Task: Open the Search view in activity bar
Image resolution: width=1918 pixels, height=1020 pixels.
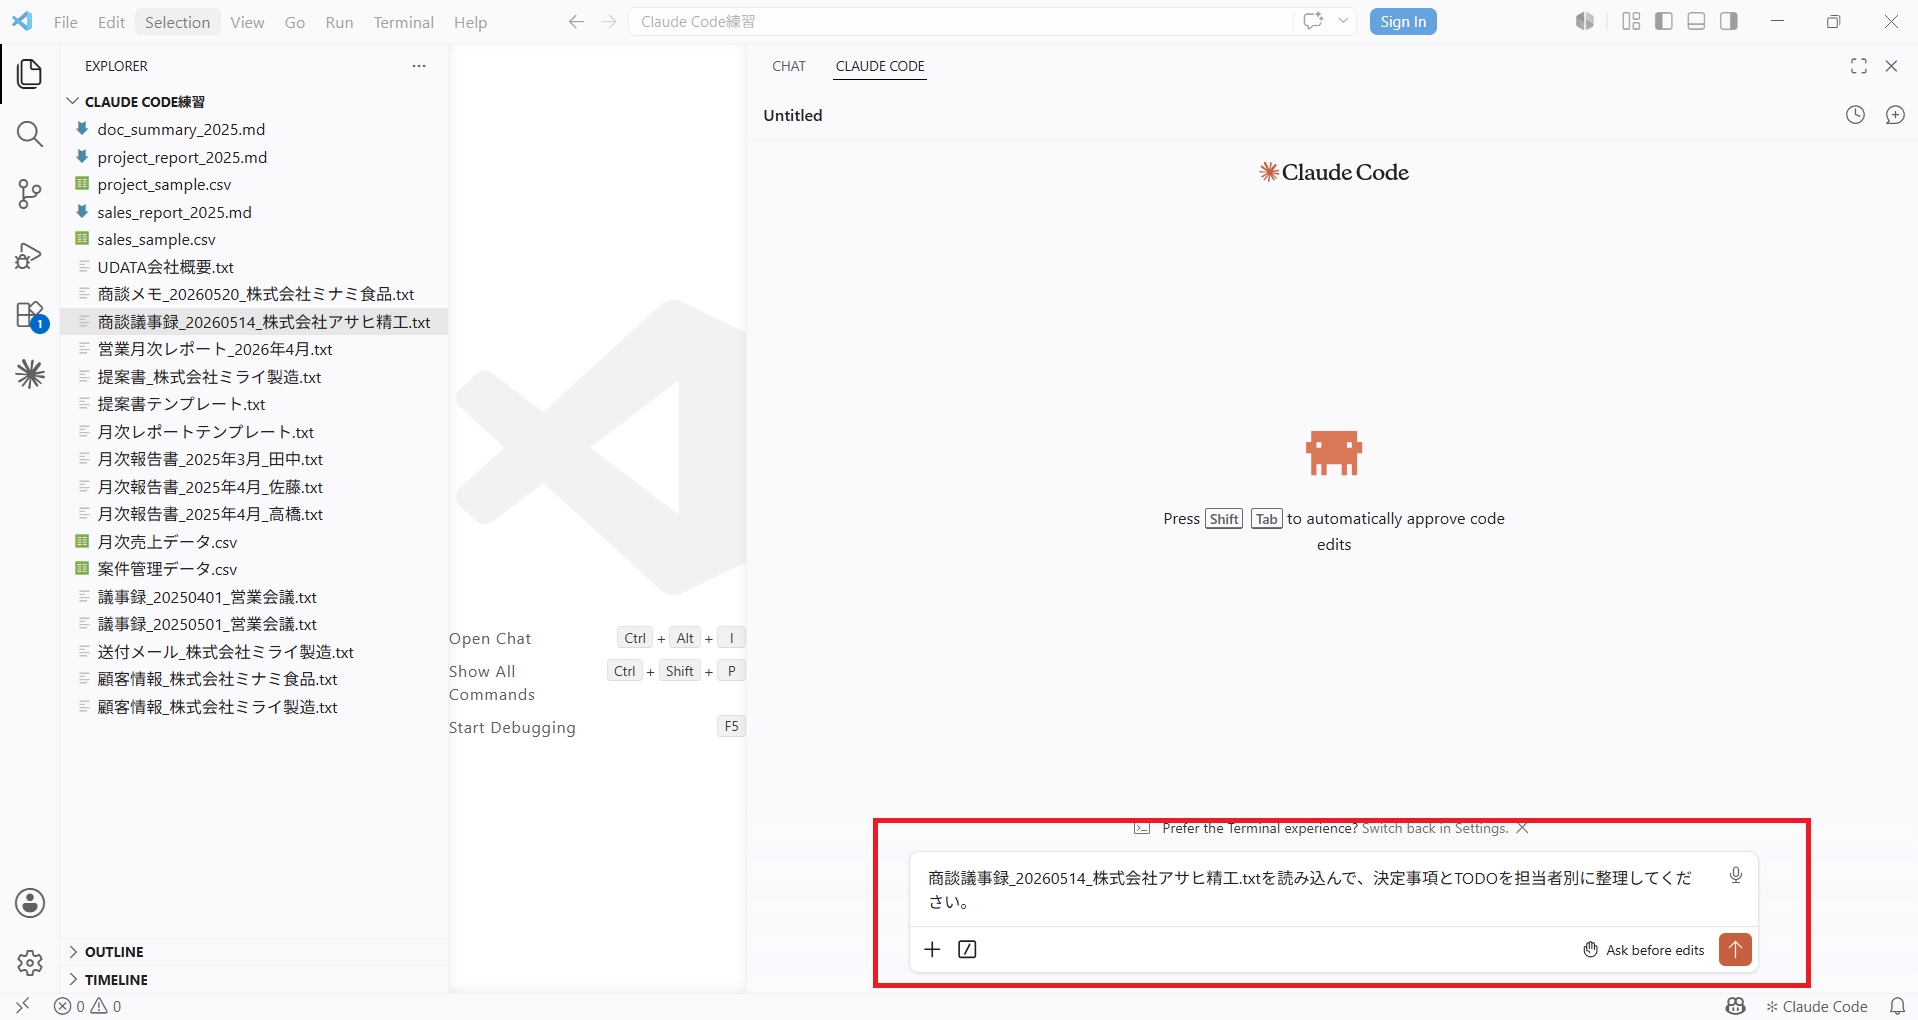Action: click(x=30, y=134)
